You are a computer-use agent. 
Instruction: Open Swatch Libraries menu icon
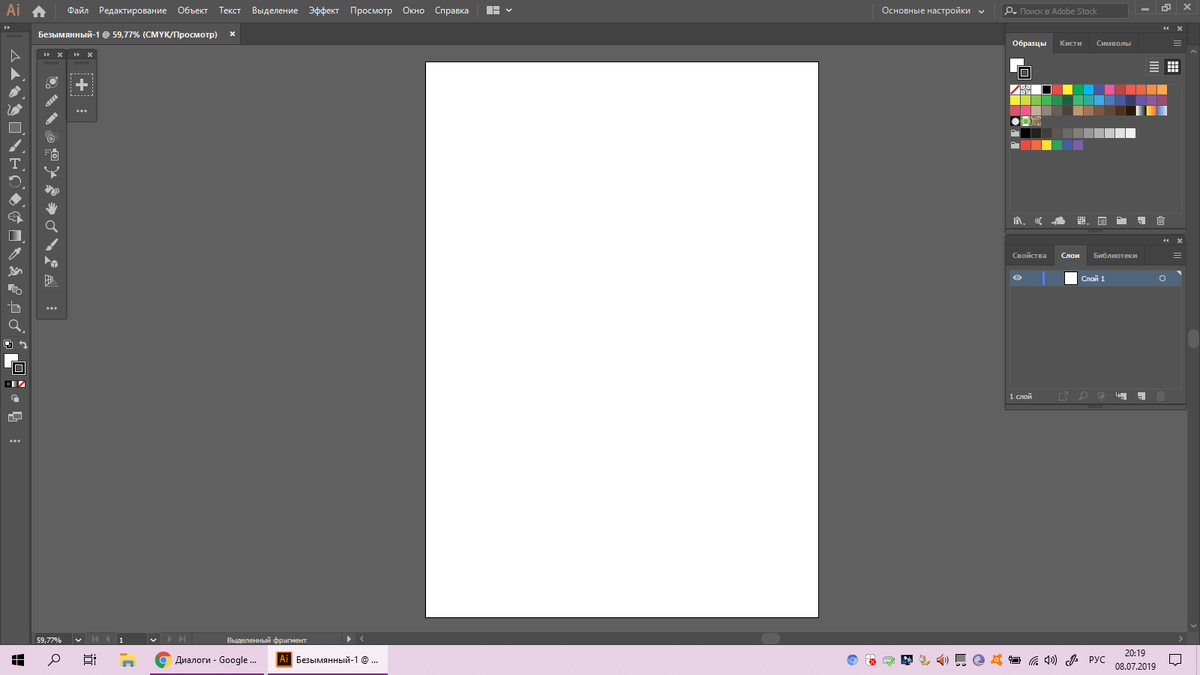click(1019, 220)
